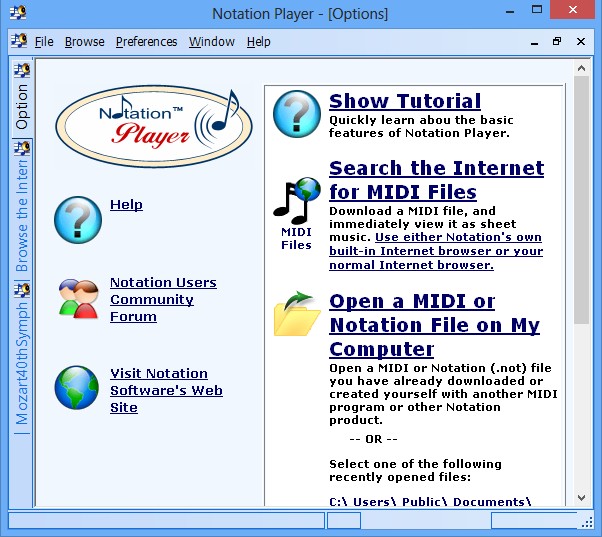Screen dimensions: 602x537
Task: Open the Help menu in menu bar
Action: [x=259, y=41]
